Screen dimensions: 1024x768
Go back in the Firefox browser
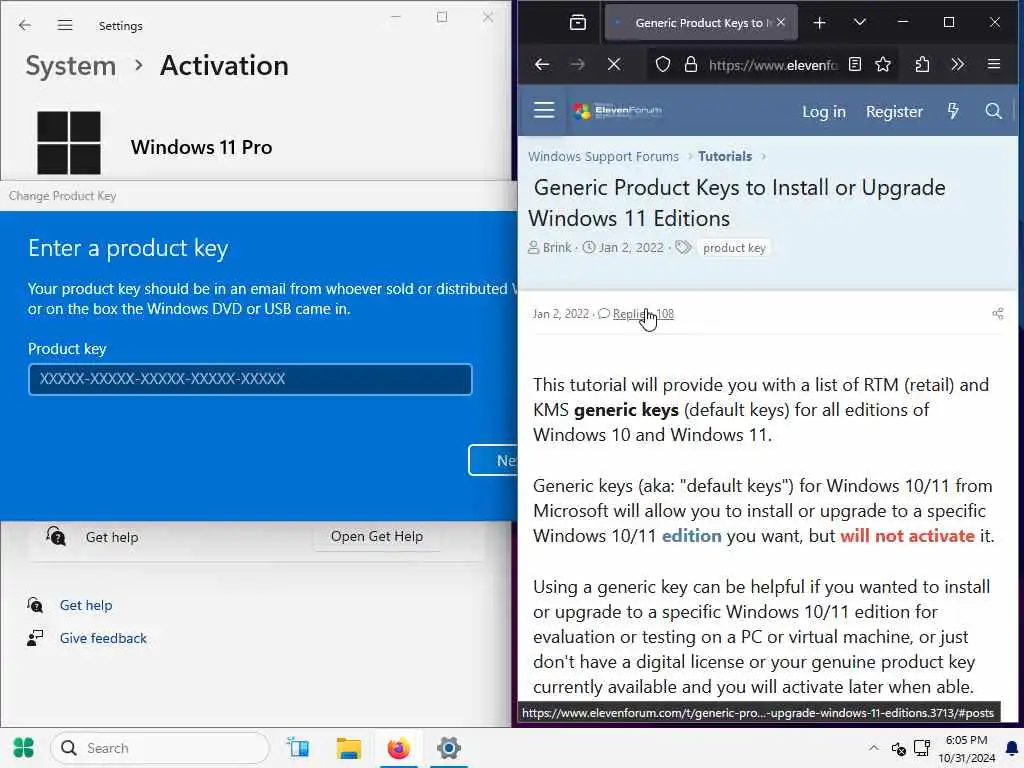[x=542, y=64]
